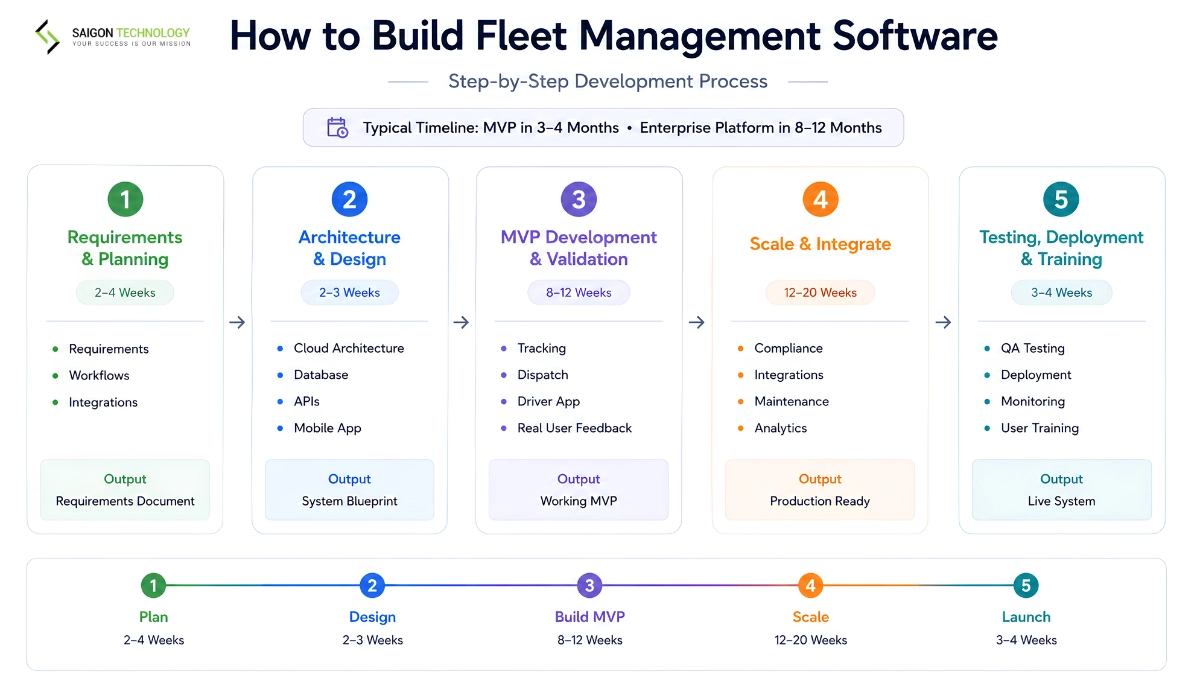Select the Analytics bullet item
The height and width of the screenshot is (675, 1200).
point(772,428)
